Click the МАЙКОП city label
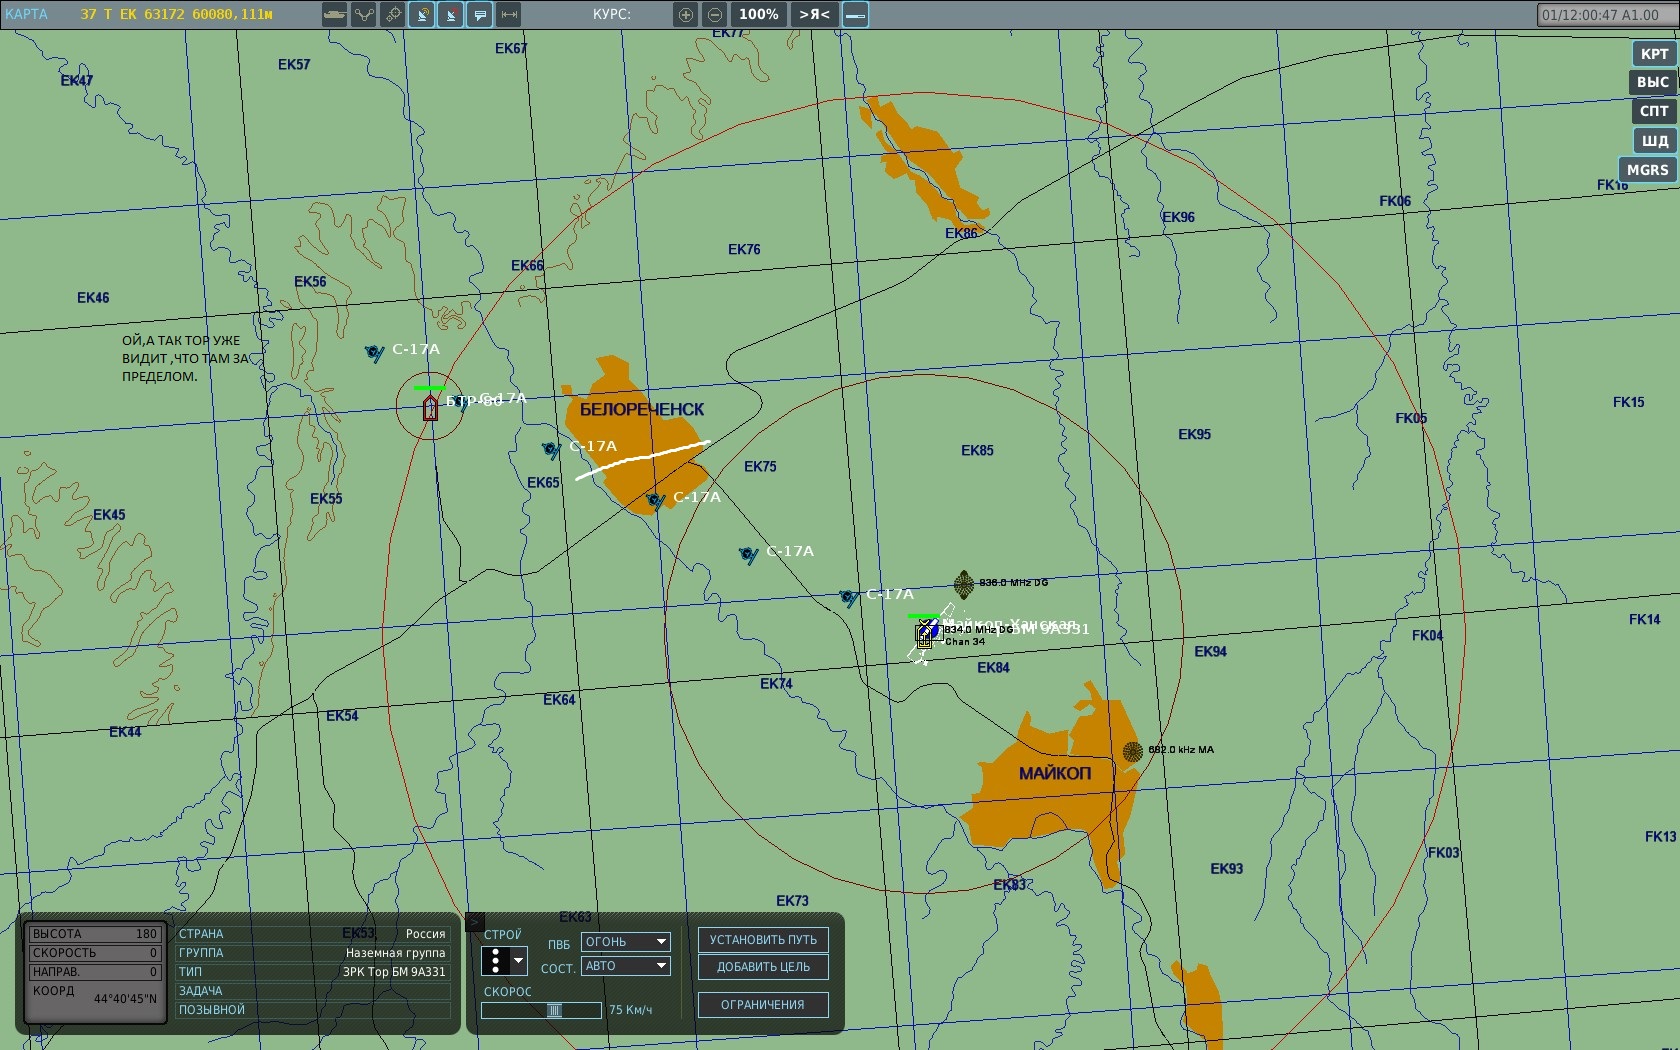Screen dimensions: 1680x1050 pos(1055,774)
